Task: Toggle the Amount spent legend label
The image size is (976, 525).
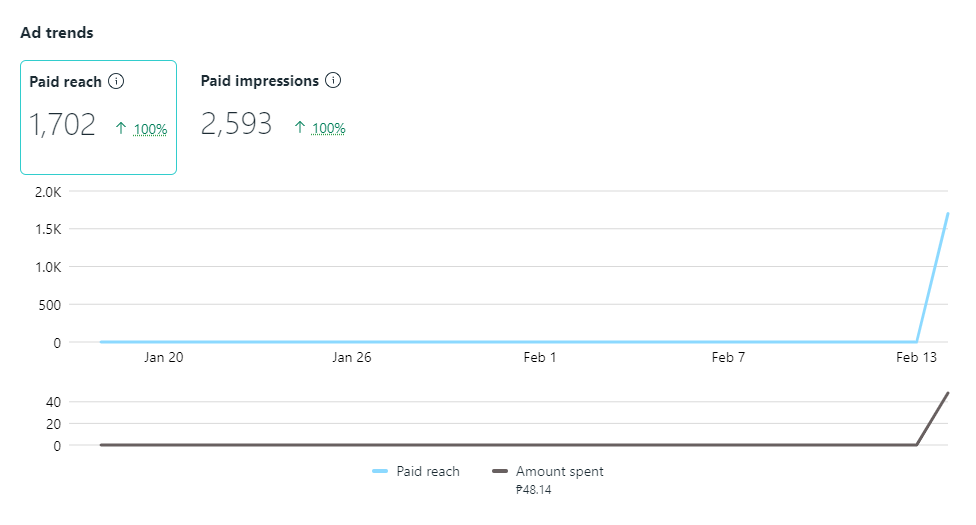Action: pyautogui.click(x=559, y=471)
